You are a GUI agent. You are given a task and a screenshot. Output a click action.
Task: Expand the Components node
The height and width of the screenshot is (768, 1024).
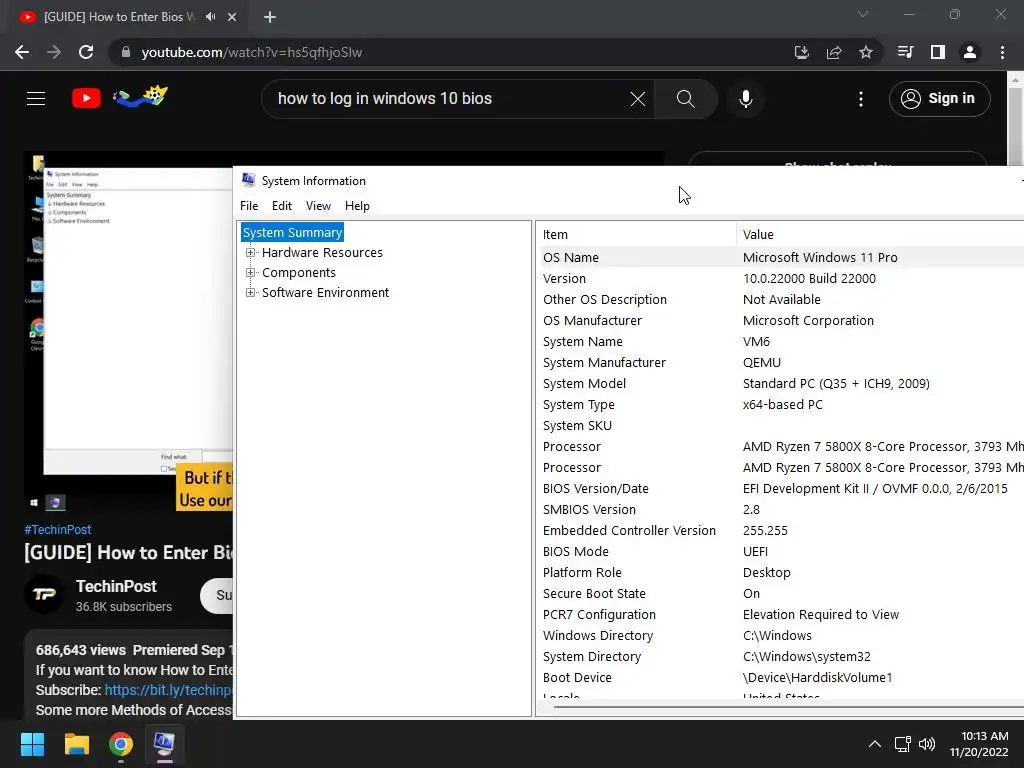point(250,273)
